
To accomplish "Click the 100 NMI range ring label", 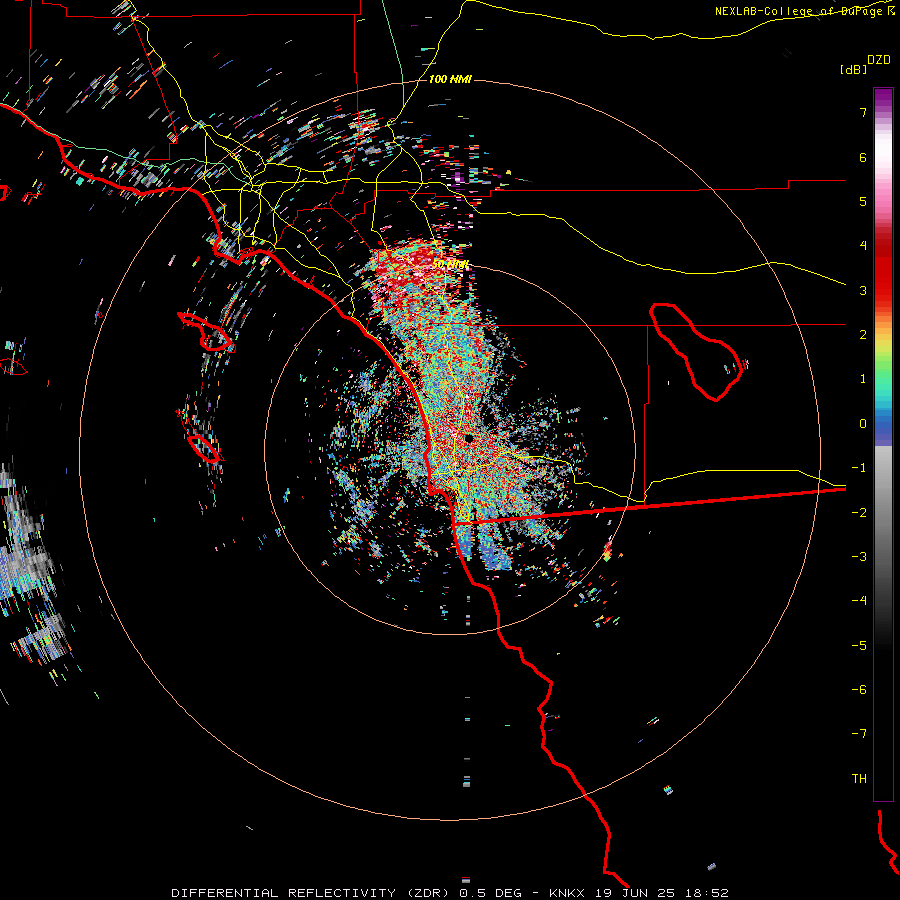I will coord(450,79).
